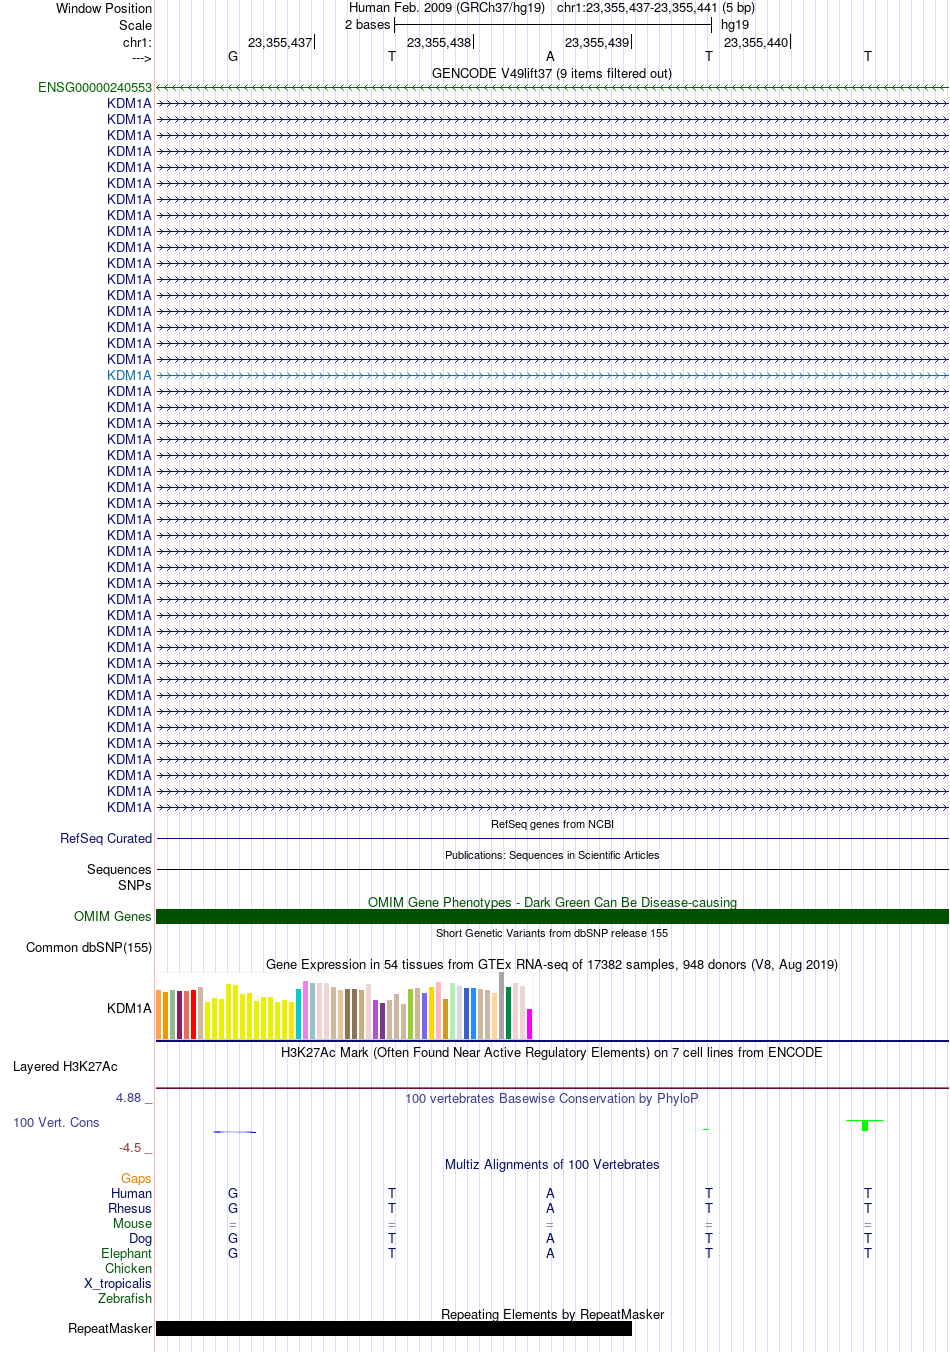Click 'Short Genetic Variants from dbSNP' title
Image resolution: width=950 pixels, height=1352 pixels.
click(x=552, y=934)
